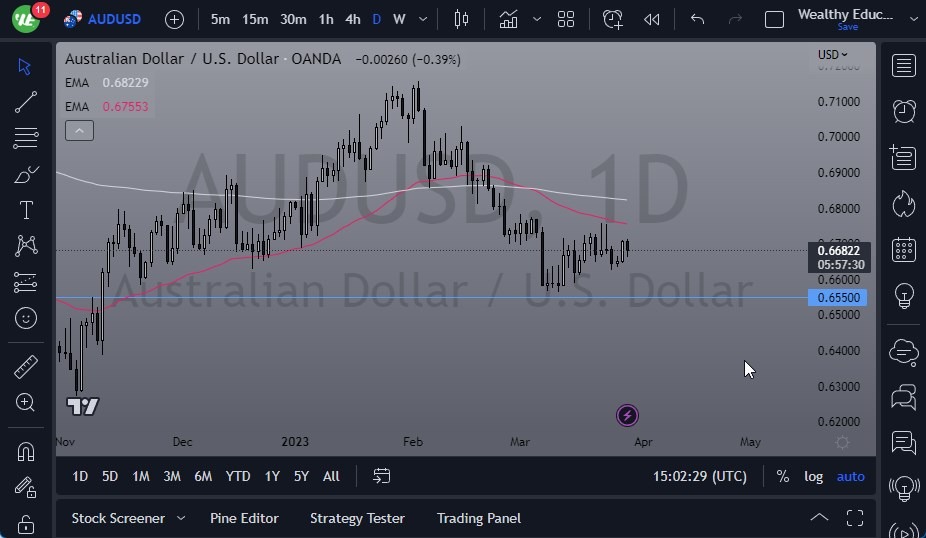Screen dimensions: 926x538
Task: Toggle auto scale on price axis
Action: coord(851,476)
